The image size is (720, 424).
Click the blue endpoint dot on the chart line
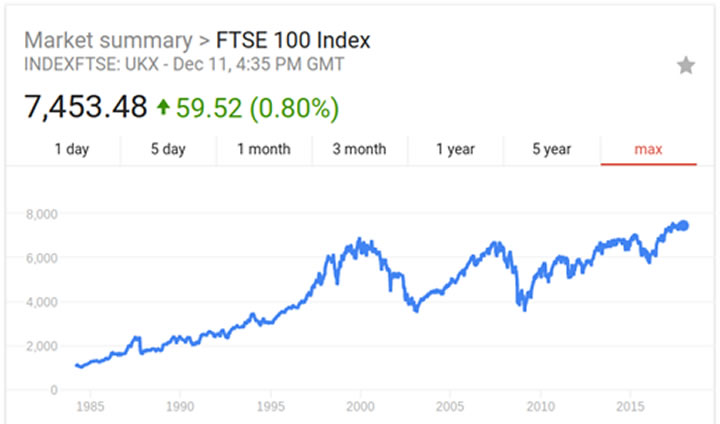pos(684,225)
